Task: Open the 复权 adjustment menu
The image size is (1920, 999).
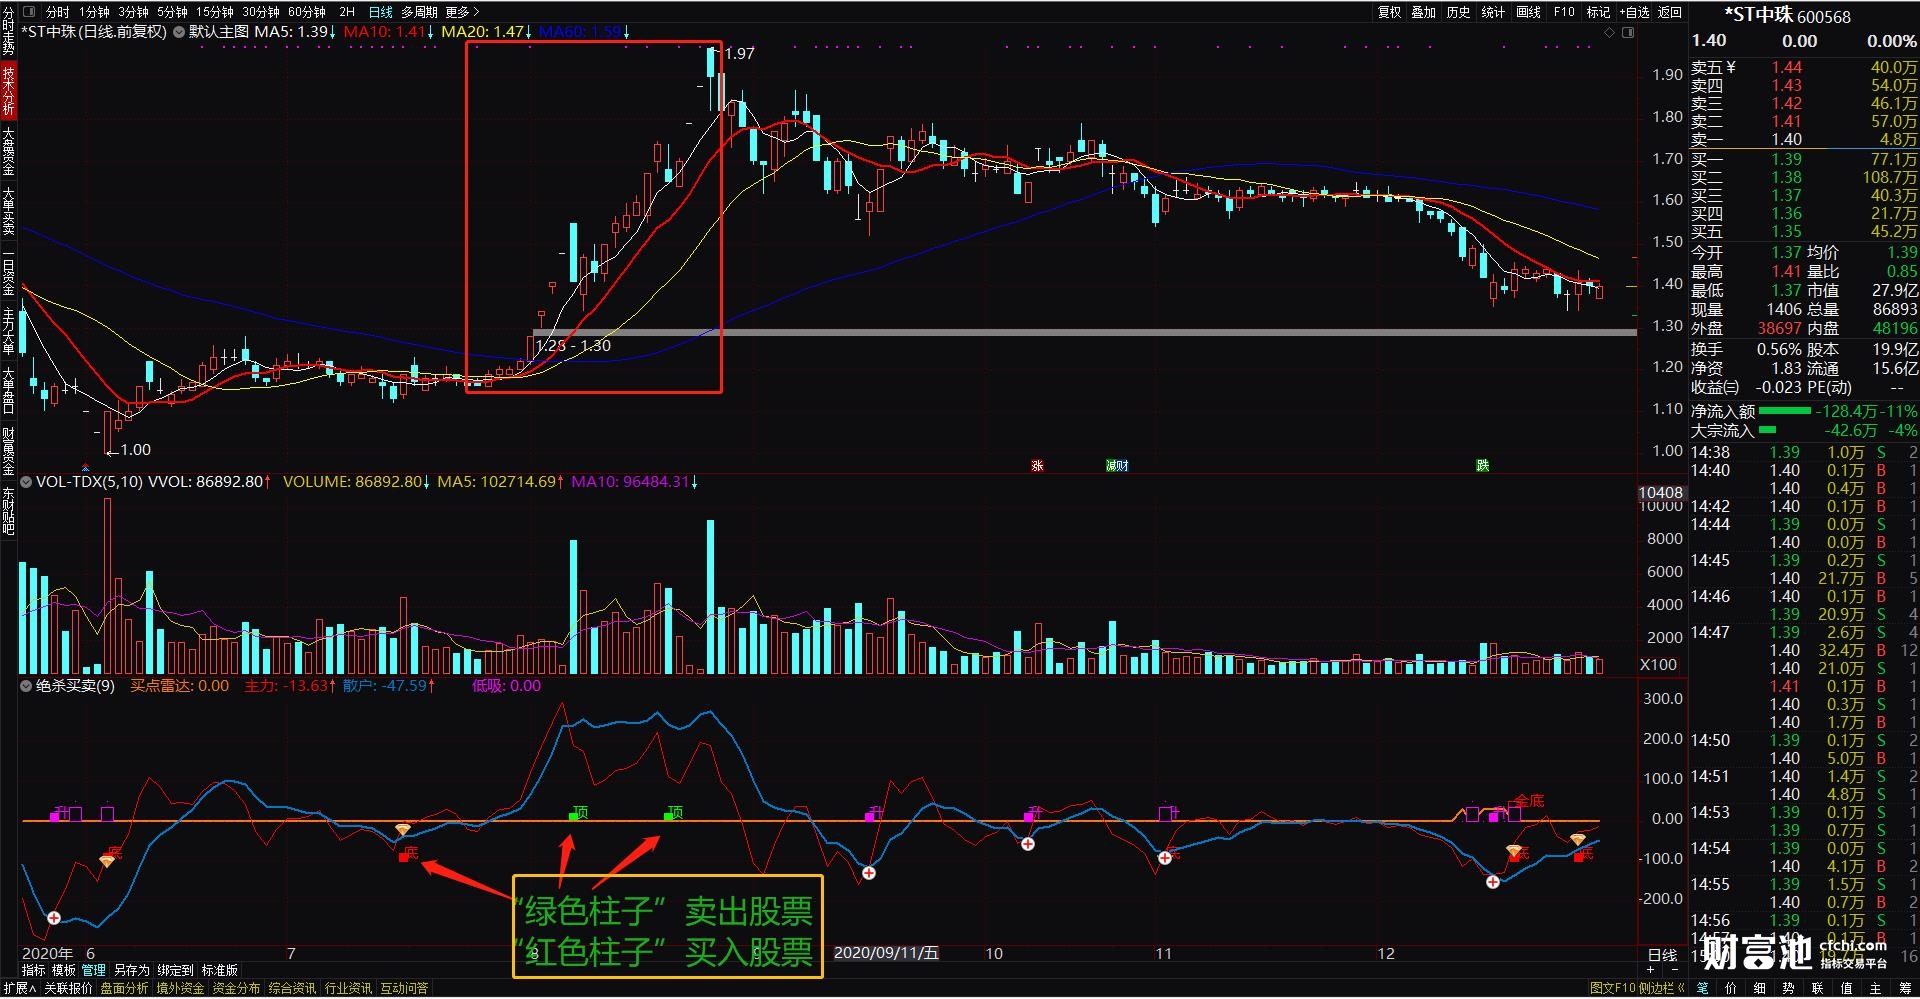Action: coord(1390,12)
